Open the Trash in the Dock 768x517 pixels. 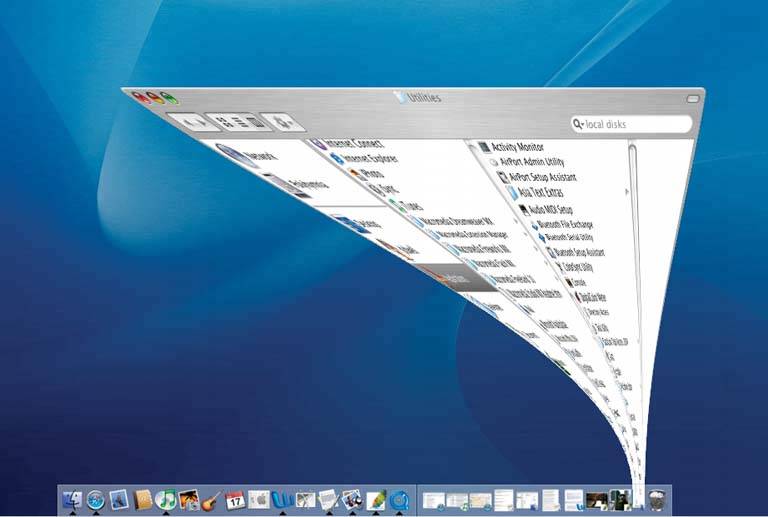(656, 497)
